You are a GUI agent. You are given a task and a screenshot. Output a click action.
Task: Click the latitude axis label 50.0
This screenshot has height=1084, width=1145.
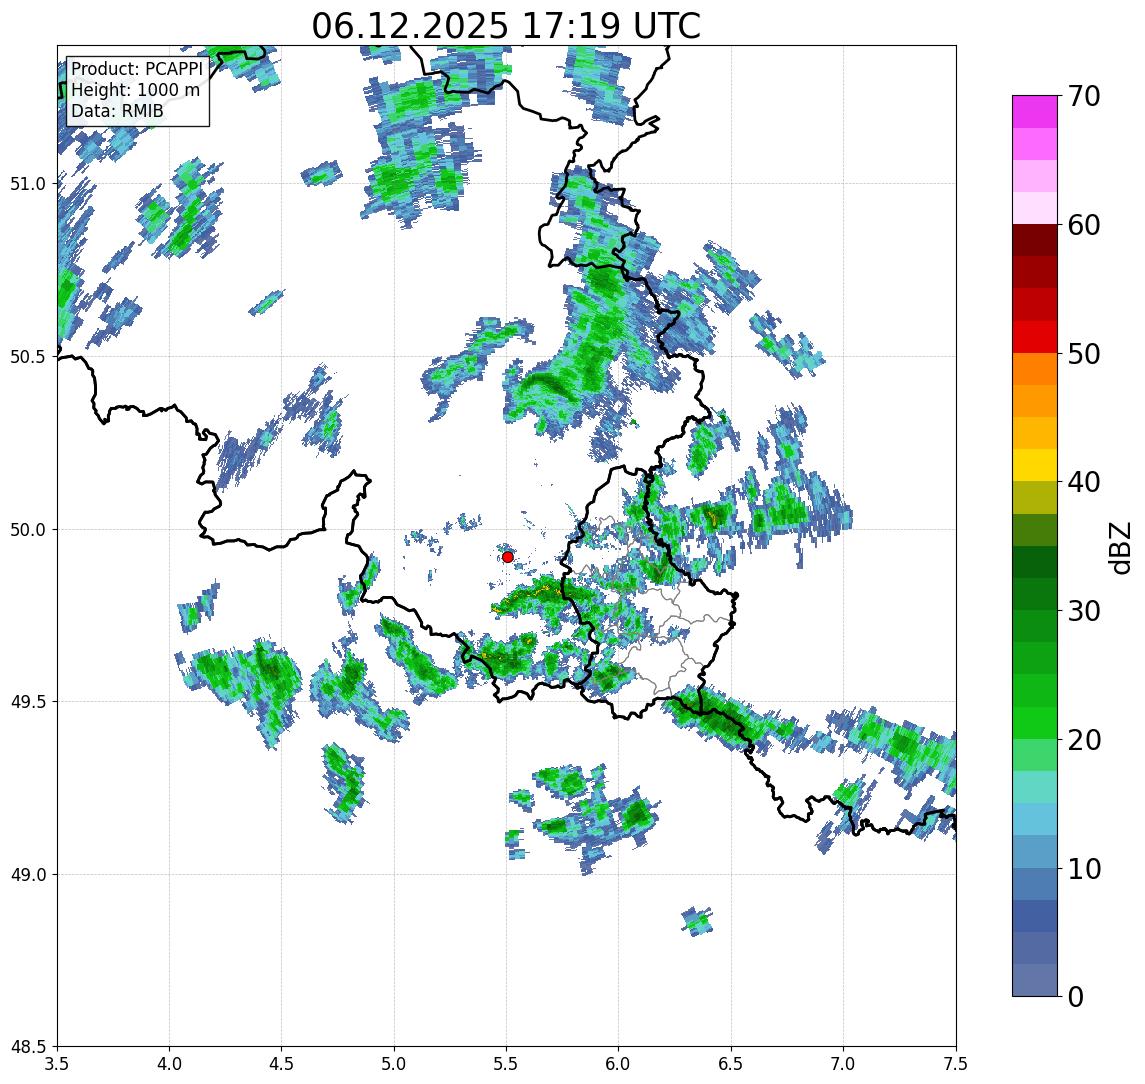(x=28, y=530)
